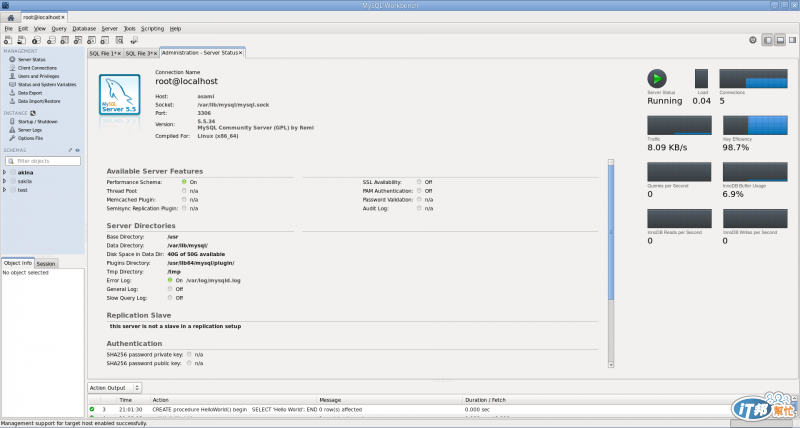
Task: Open the File menu
Action: click(x=9, y=29)
